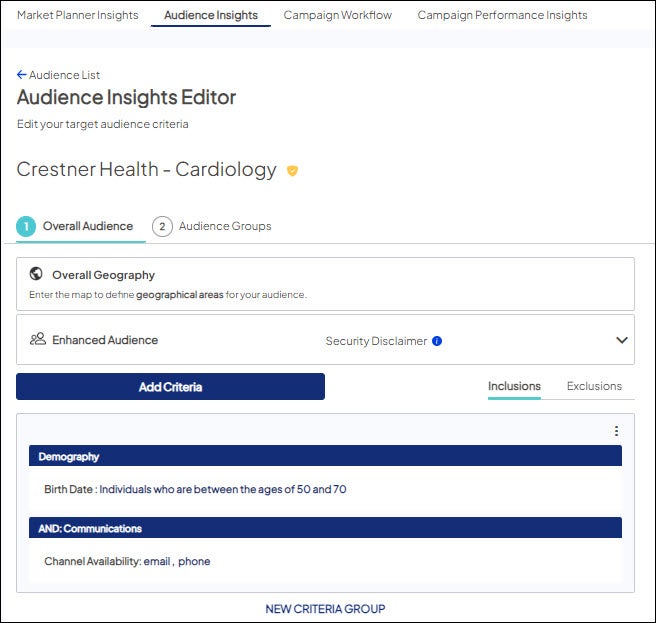Select step 2 Audience Groups circle
Screen dimensions: 656x623
click(162, 226)
